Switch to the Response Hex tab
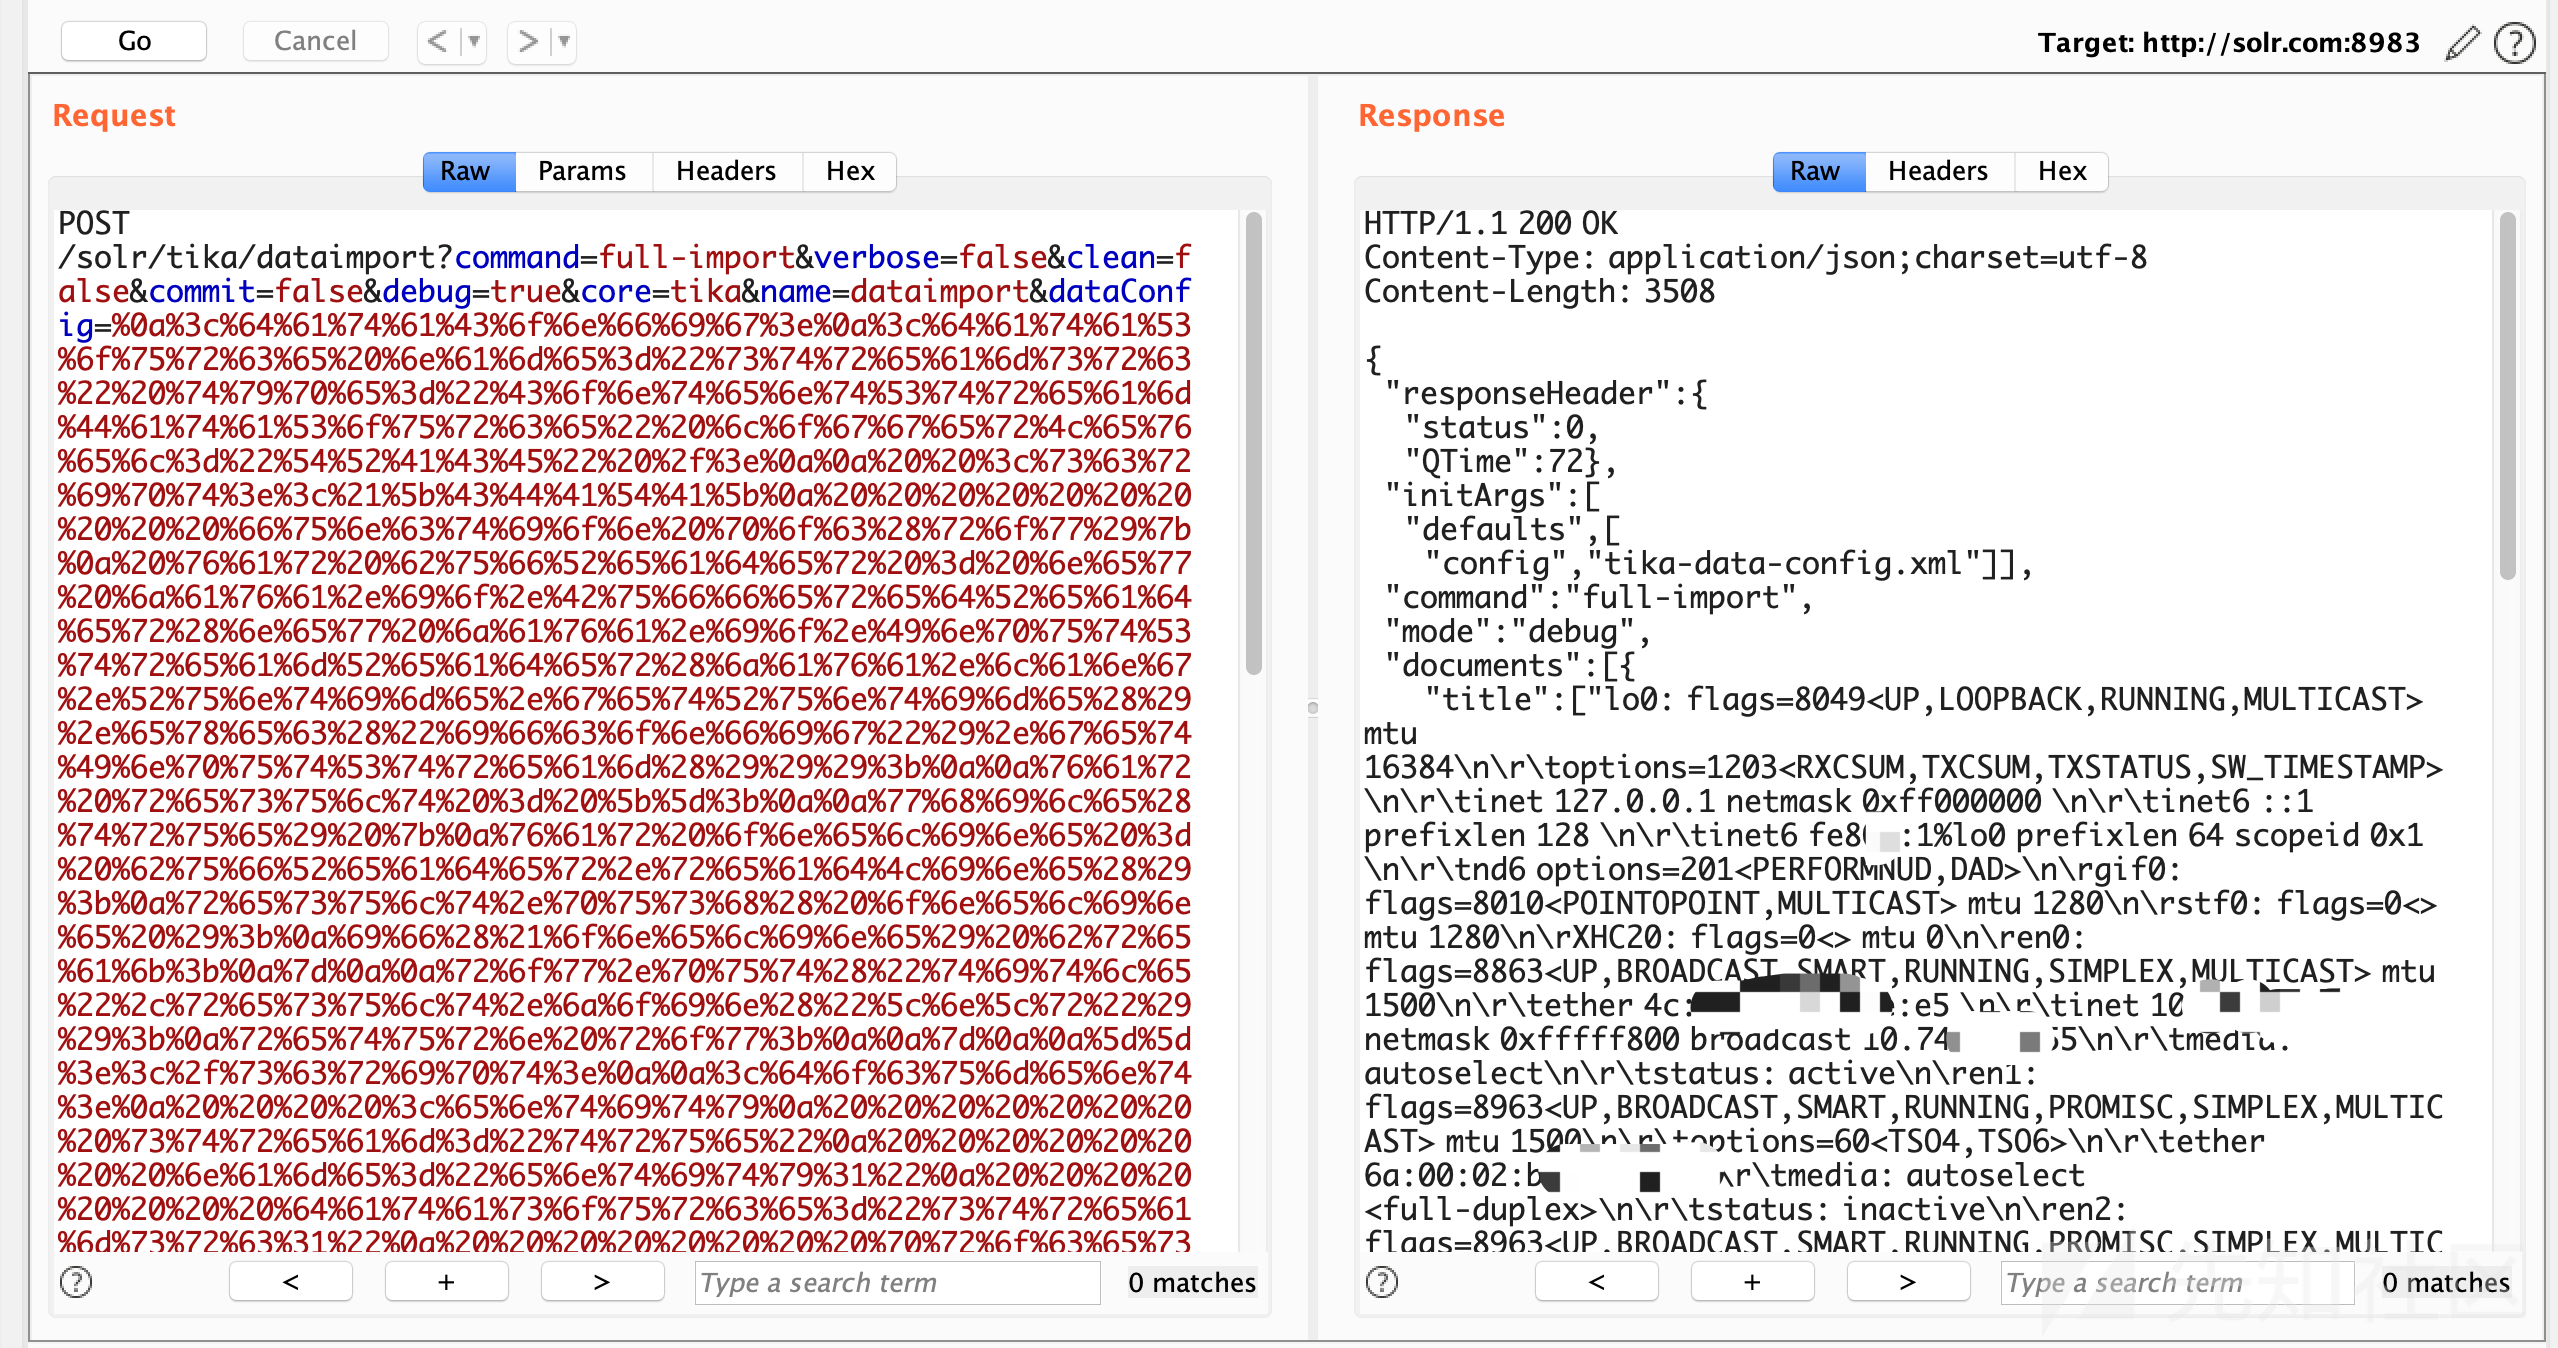Viewport: 2558px width, 1348px height. pyautogui.click(x=2062, y=171)
